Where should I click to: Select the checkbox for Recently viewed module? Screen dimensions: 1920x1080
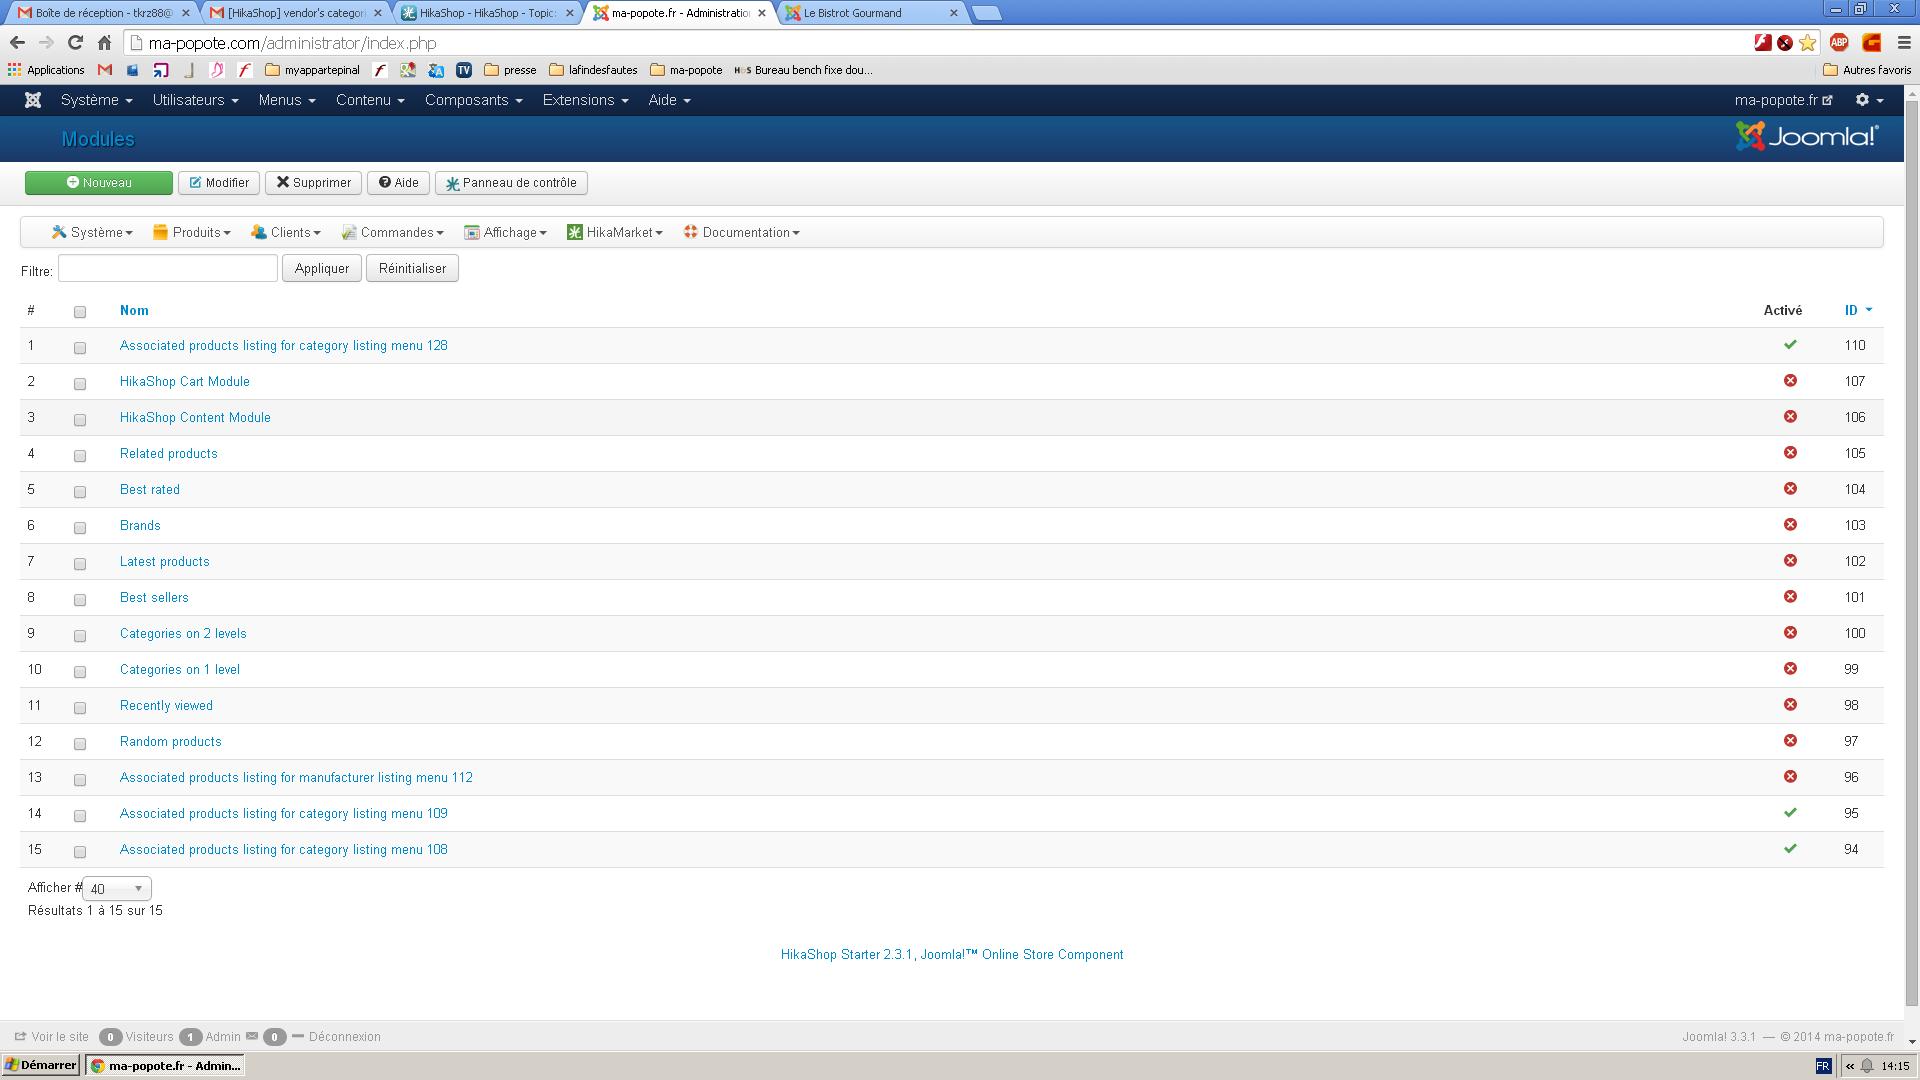[80, 707]
